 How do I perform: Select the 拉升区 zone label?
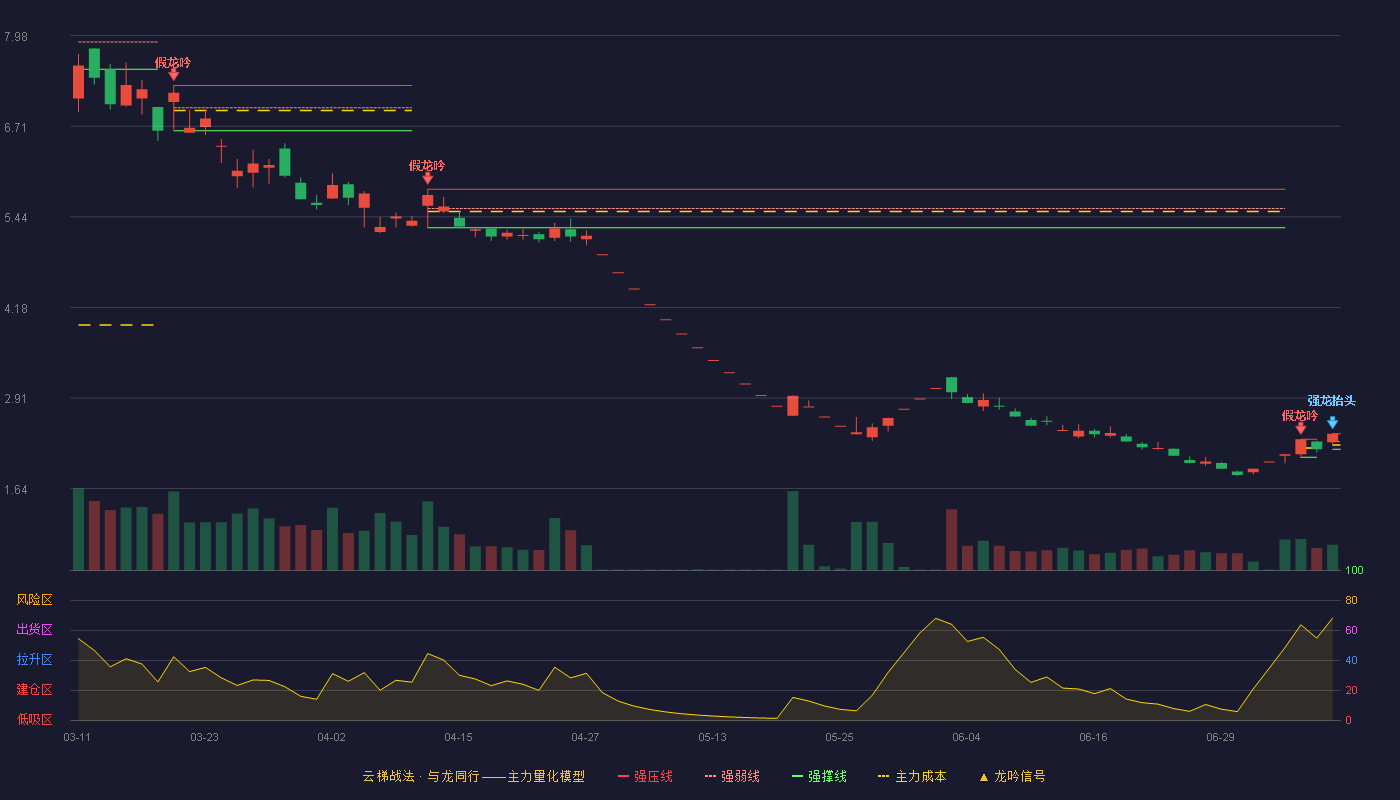tap(34, 660)
